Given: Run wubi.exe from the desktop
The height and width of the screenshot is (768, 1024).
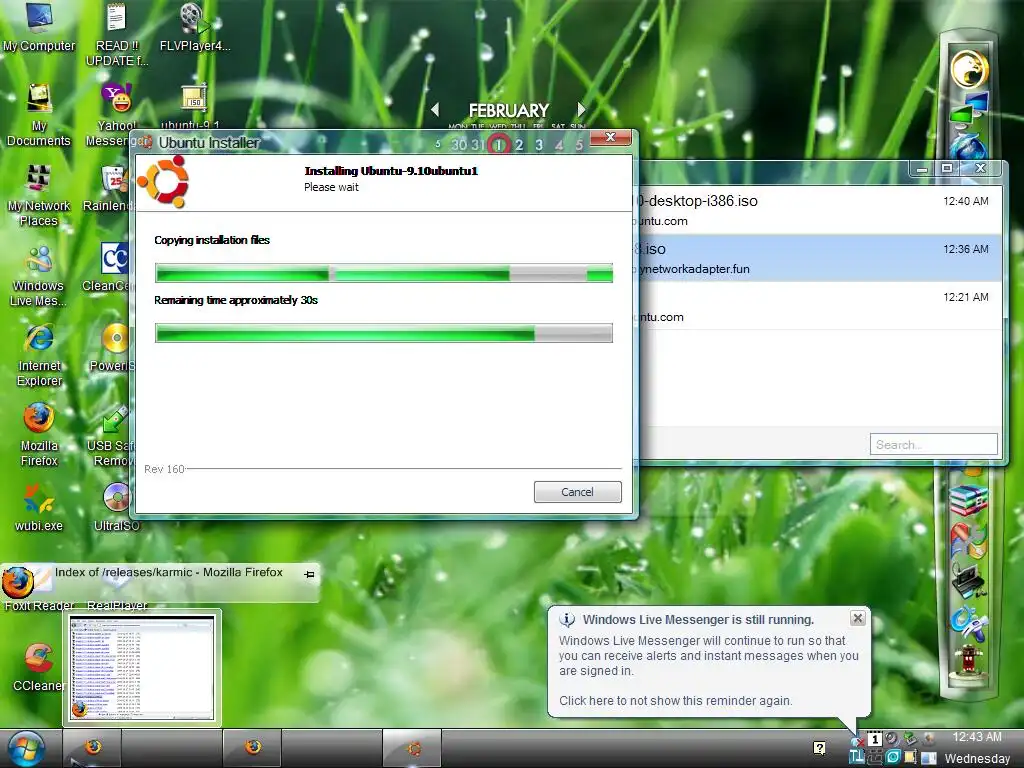Looking at the screenshot, I should pyautogui.click(x=39, y=507).
